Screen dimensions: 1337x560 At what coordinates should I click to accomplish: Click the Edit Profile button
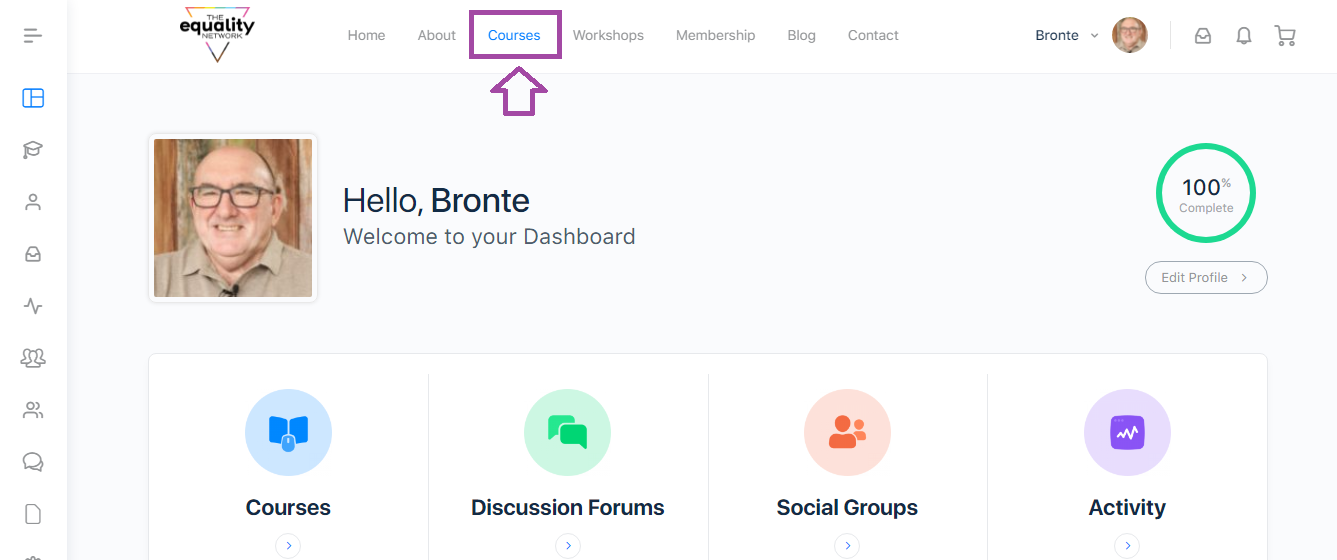(x=1206, y=278)
